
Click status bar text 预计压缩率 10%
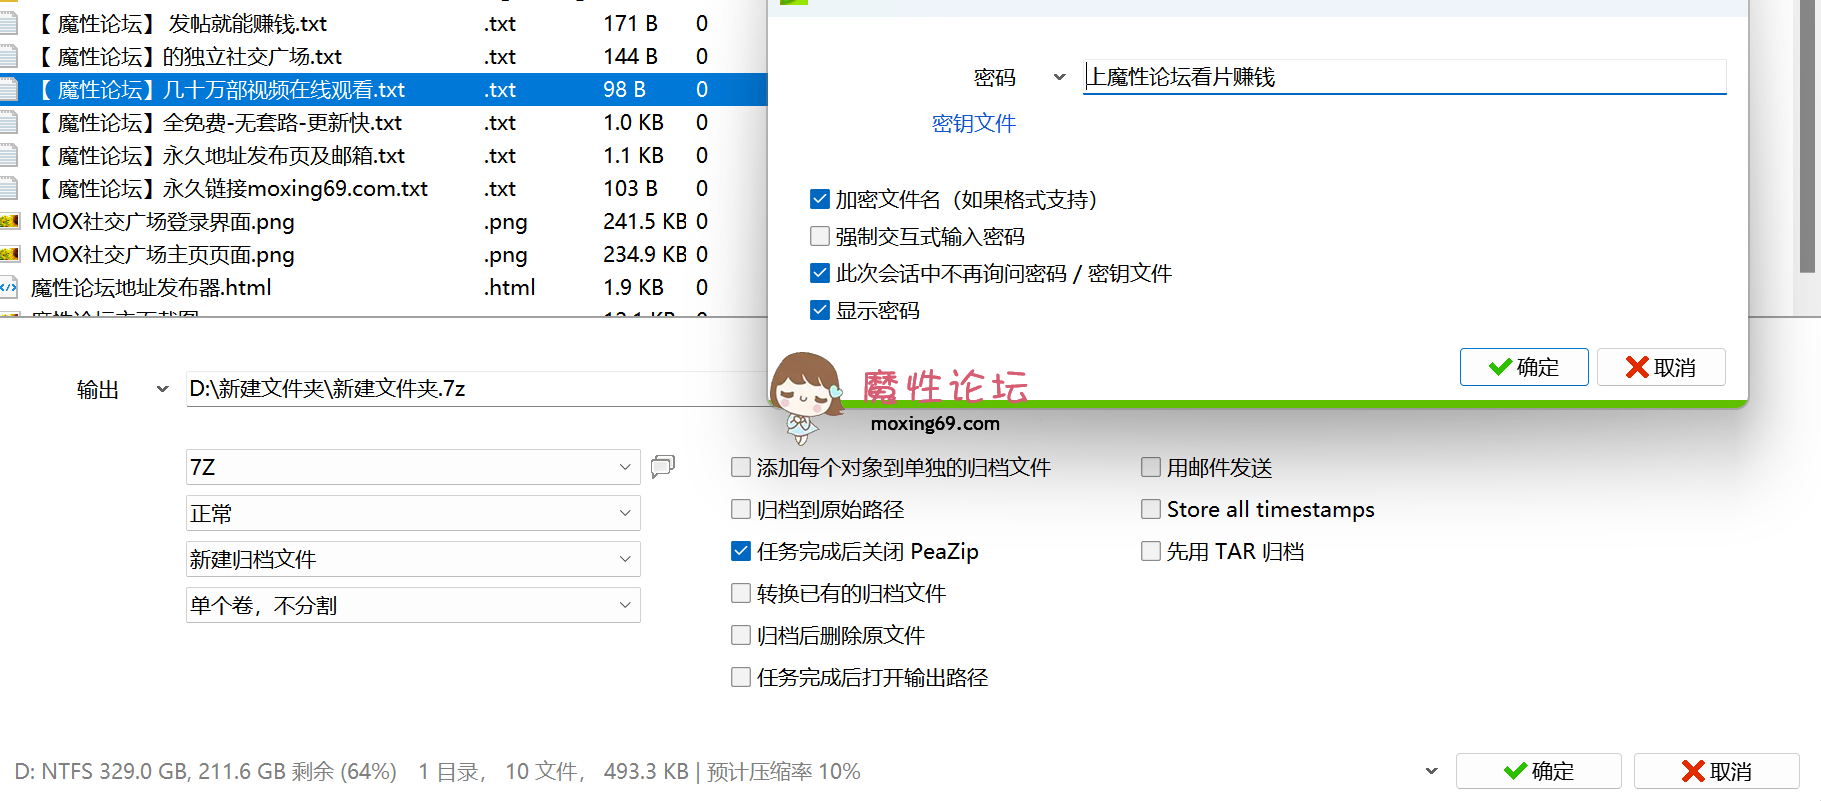[x=784, y=771]
